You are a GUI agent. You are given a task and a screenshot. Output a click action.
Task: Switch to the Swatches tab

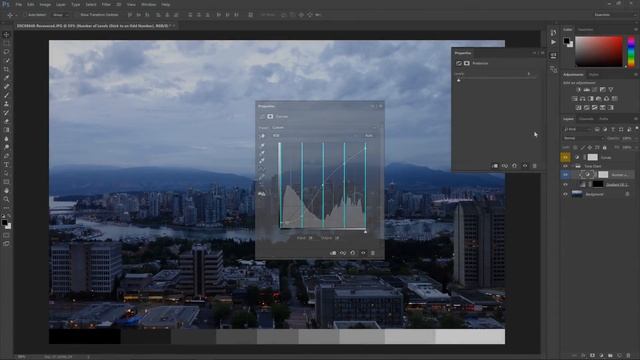[x=585, y=29]
